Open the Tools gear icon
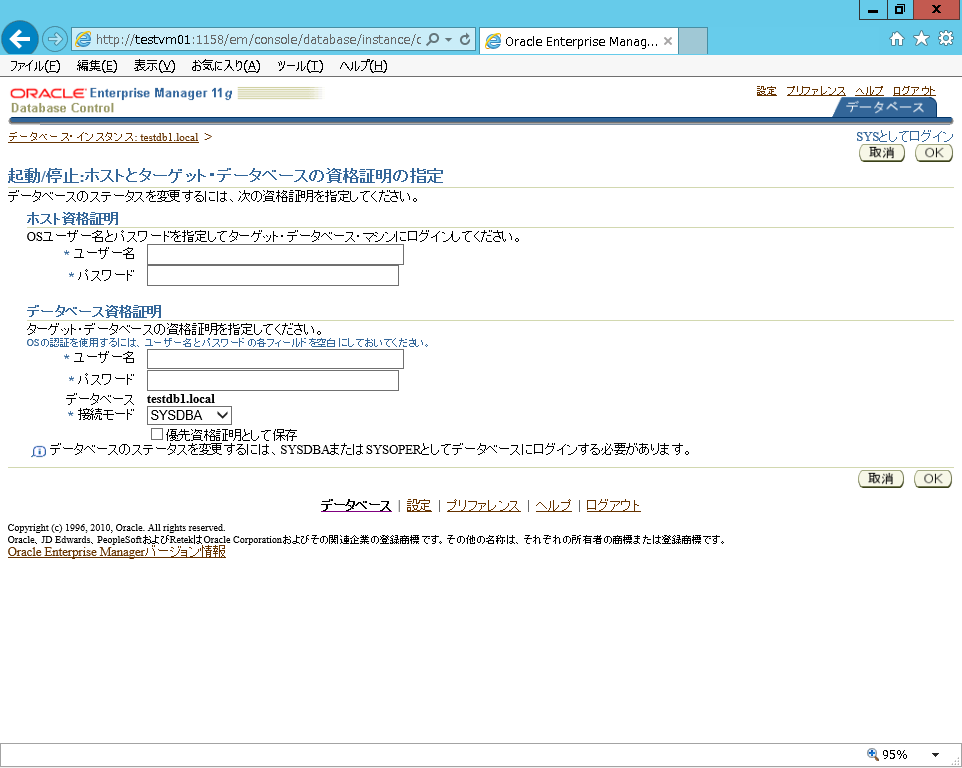 [946, 39]
